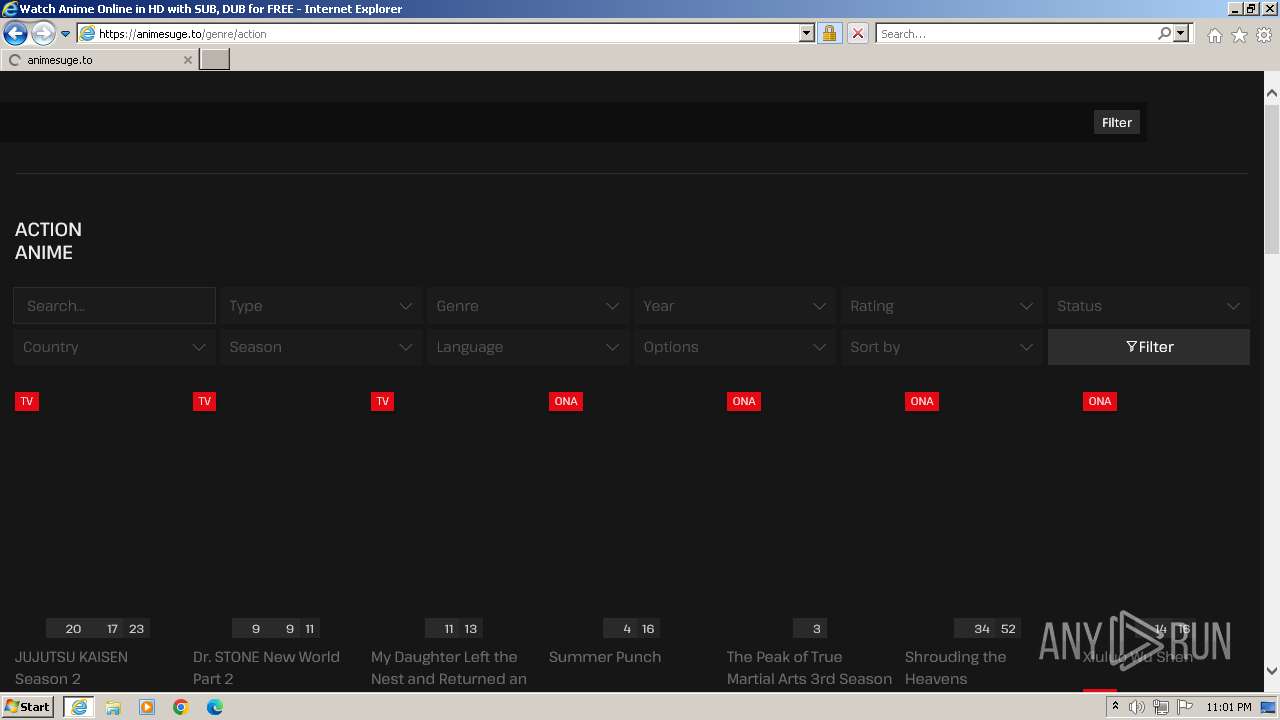Click the ONA badge on Summer Punch card
Image resolution: width=1280 pixels, height=720 pixels.
[566, 401]
